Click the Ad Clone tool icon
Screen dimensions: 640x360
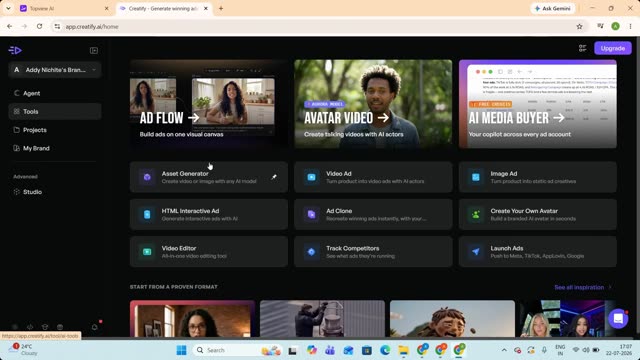click(x=311, y=214)
